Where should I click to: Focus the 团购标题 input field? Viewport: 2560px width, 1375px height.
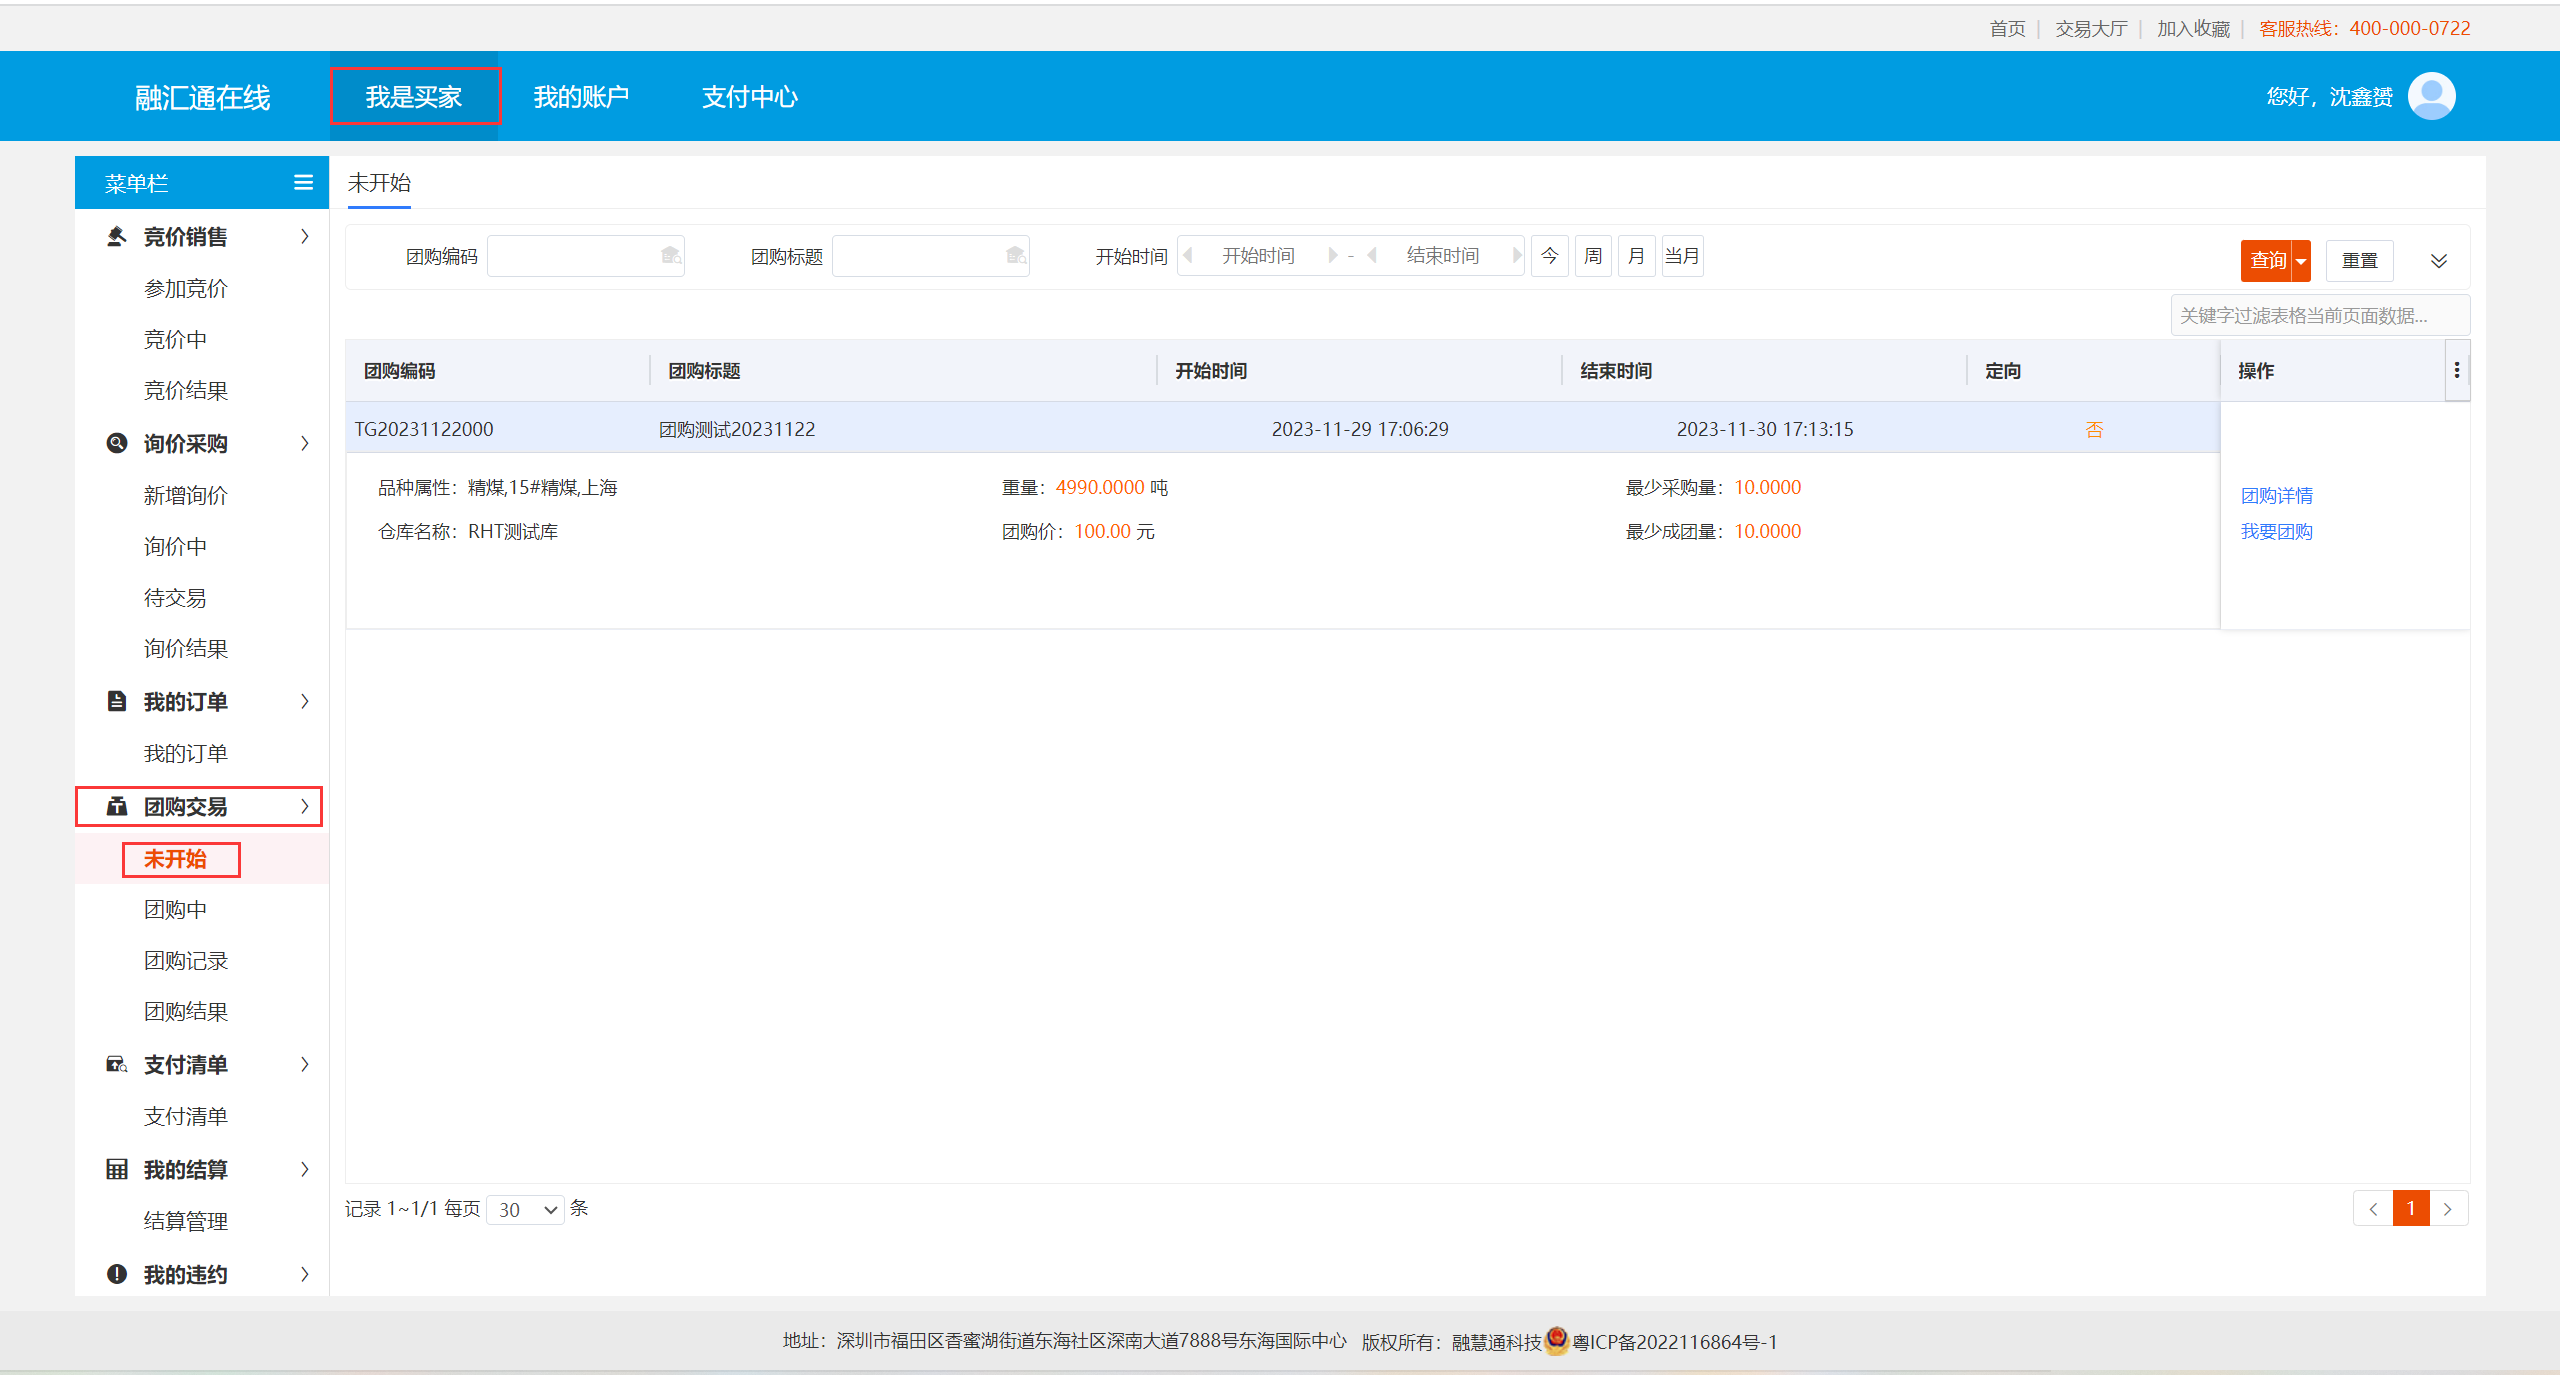coord(931,256)
